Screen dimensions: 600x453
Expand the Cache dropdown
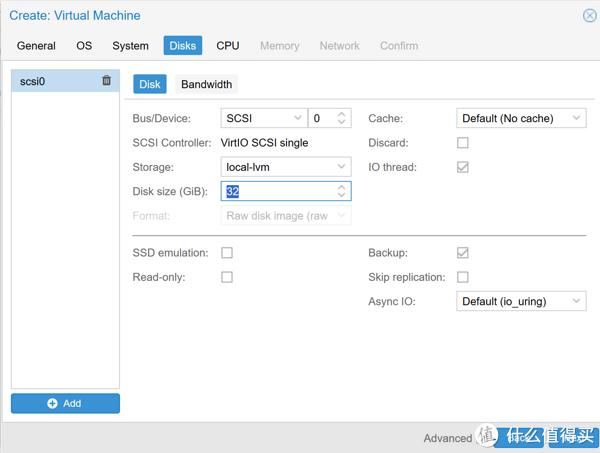click(x=520, y=118)
